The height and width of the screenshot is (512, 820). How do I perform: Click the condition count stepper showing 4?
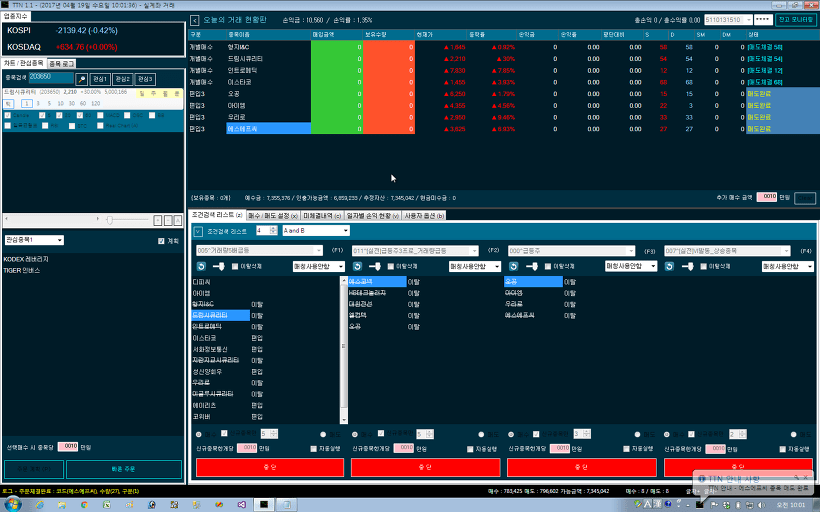(267, 231)
